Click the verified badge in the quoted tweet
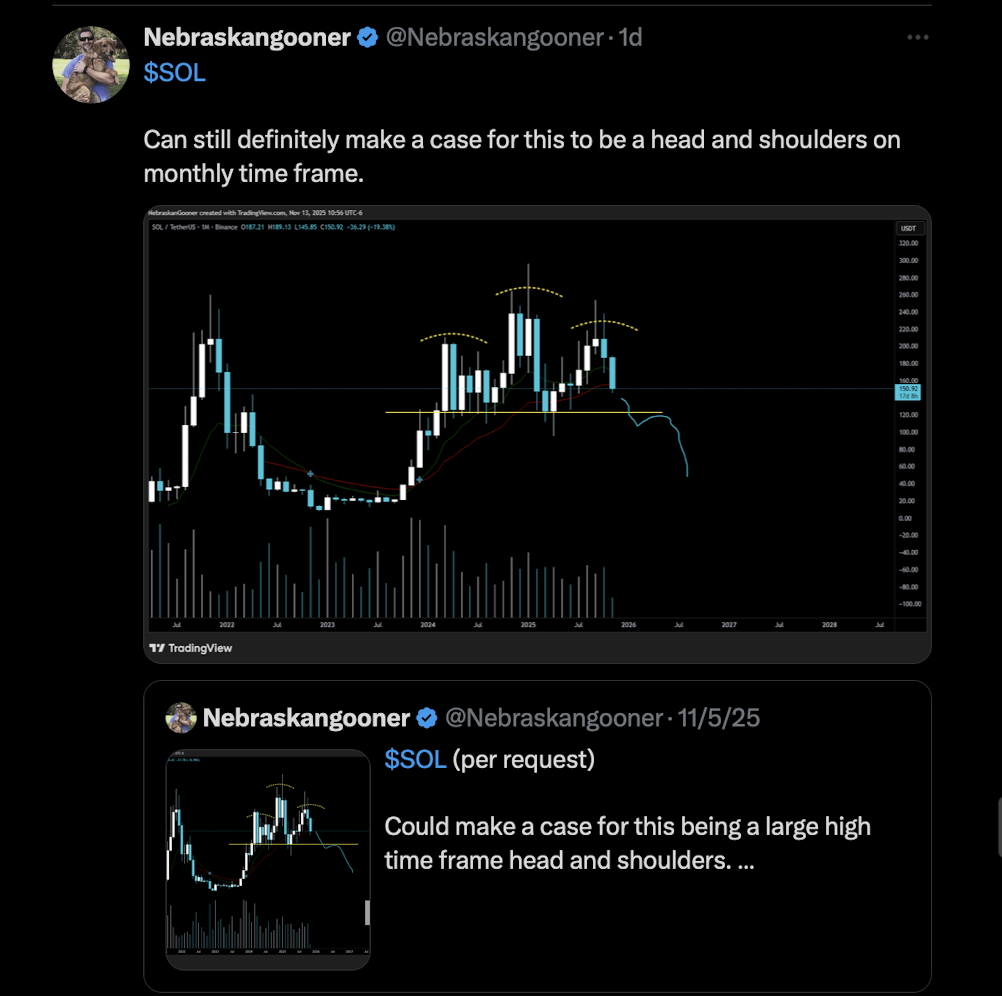The height and width of the screenshot is (996, 1002). (427, 718)
